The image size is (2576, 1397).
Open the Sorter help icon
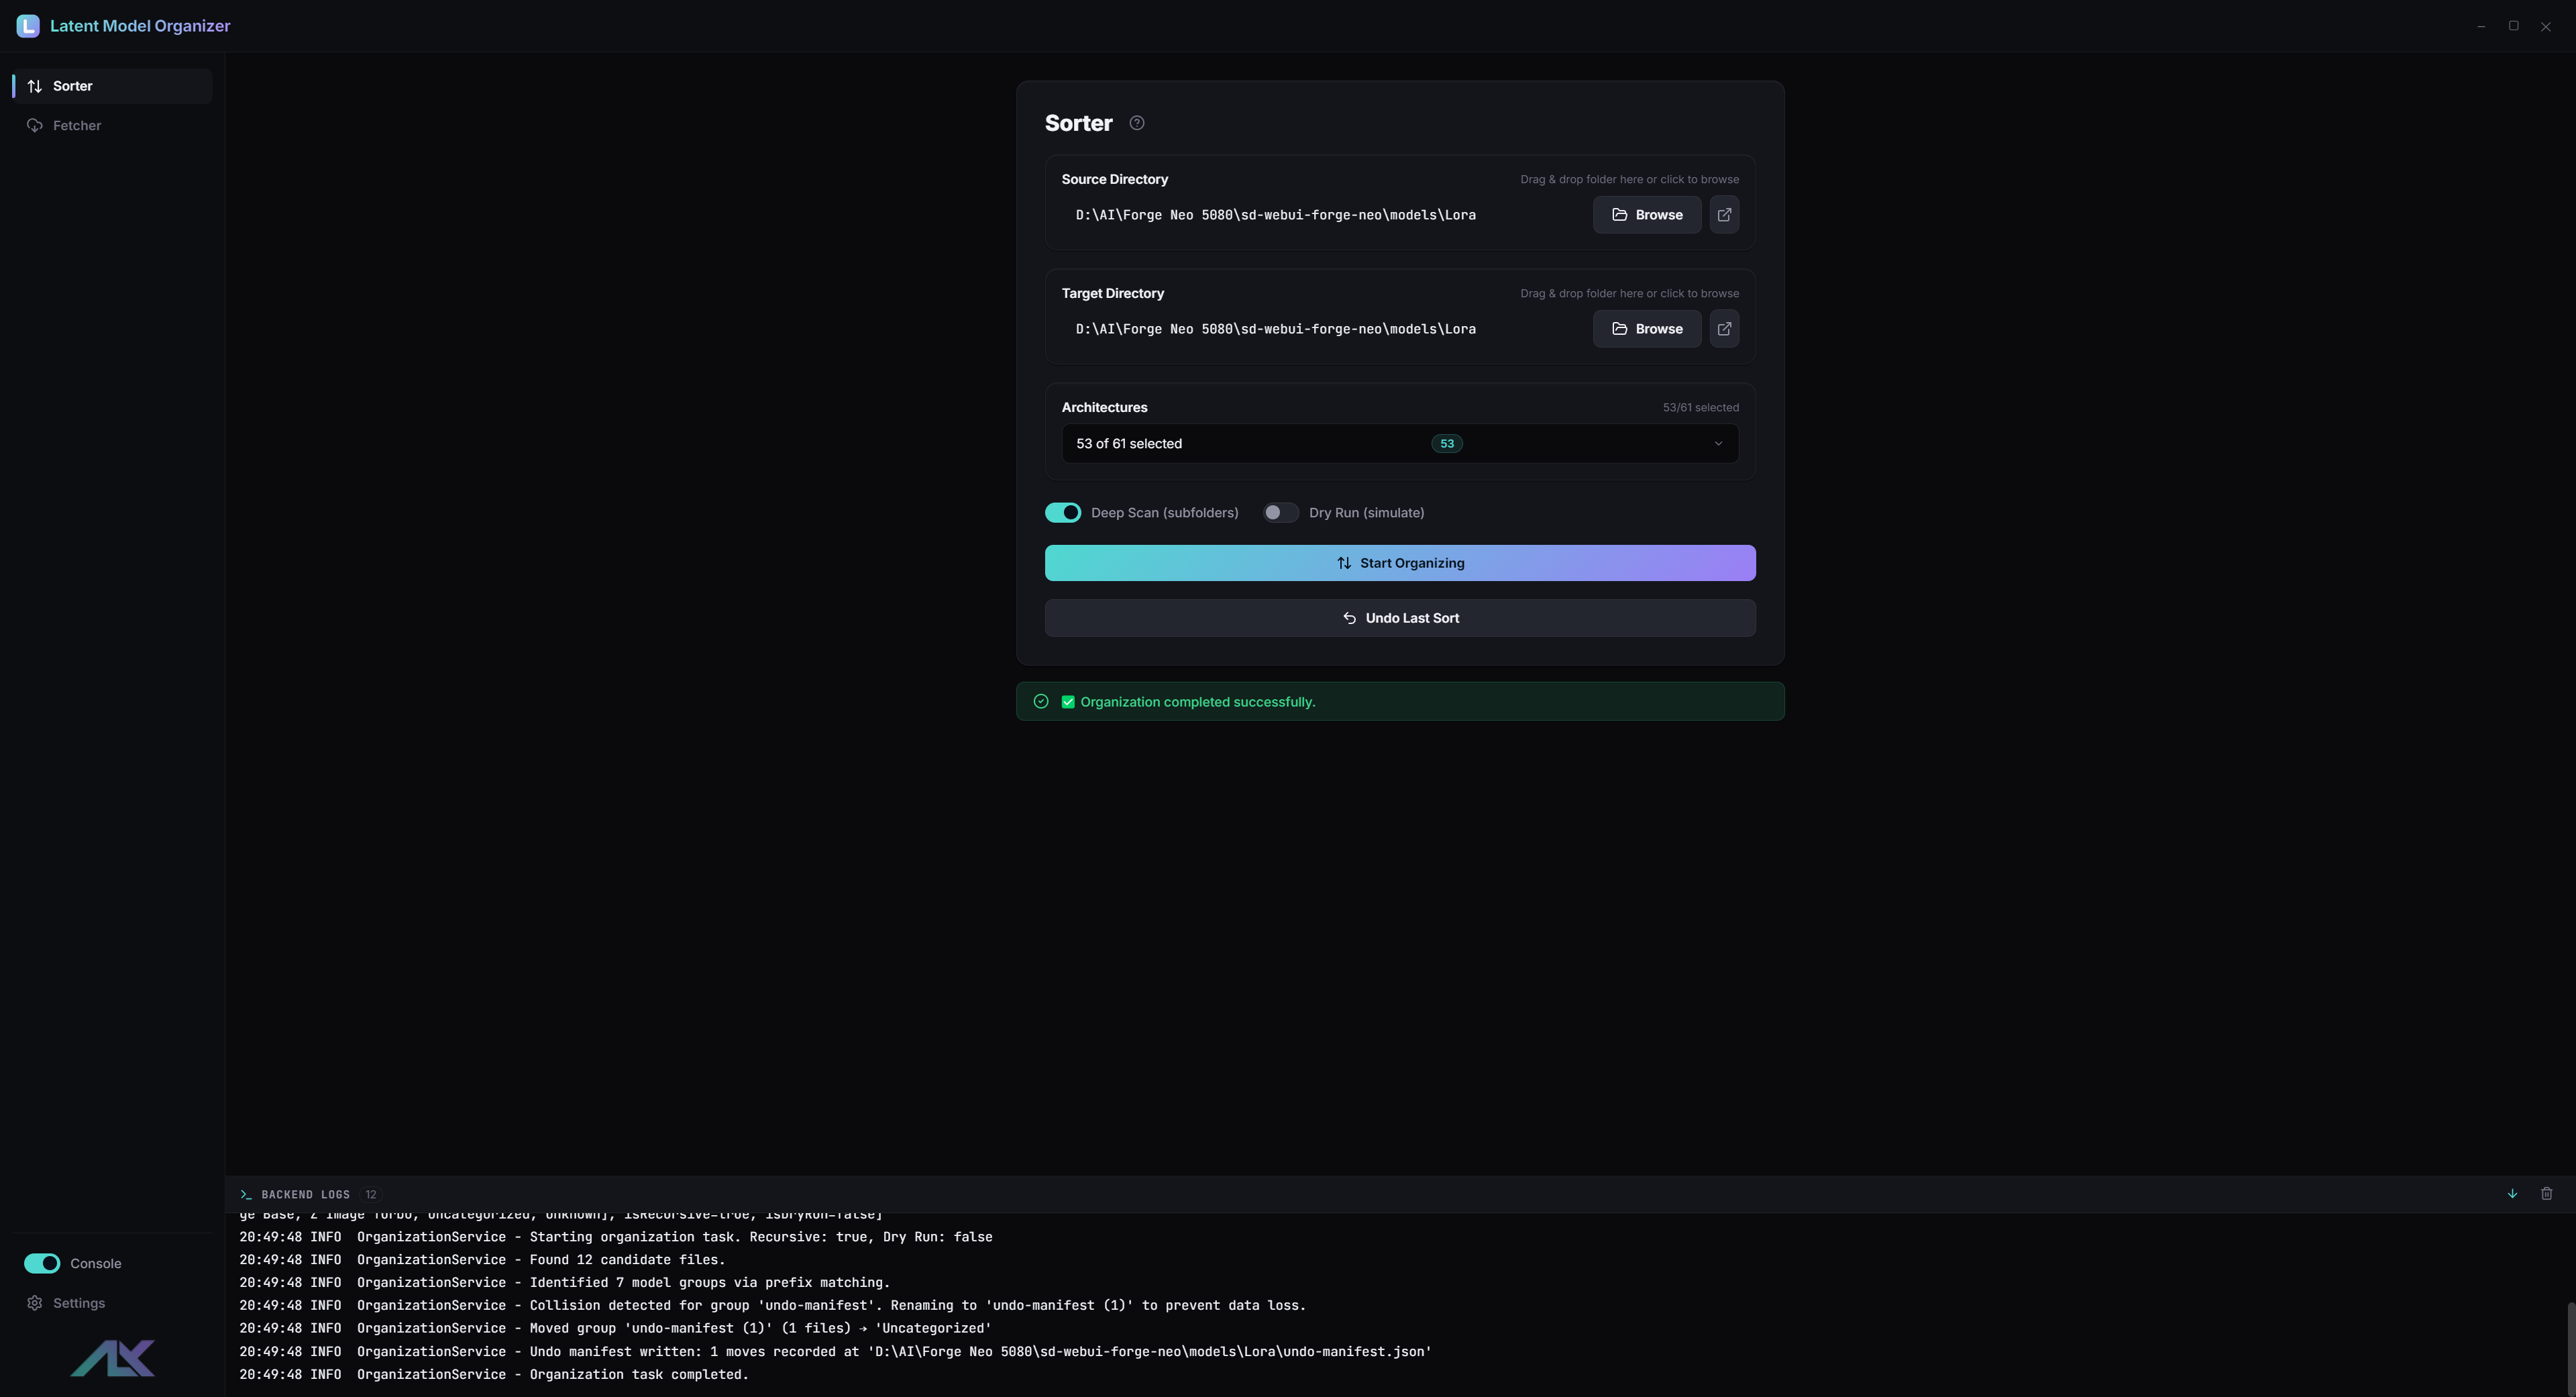(1136, 123)
